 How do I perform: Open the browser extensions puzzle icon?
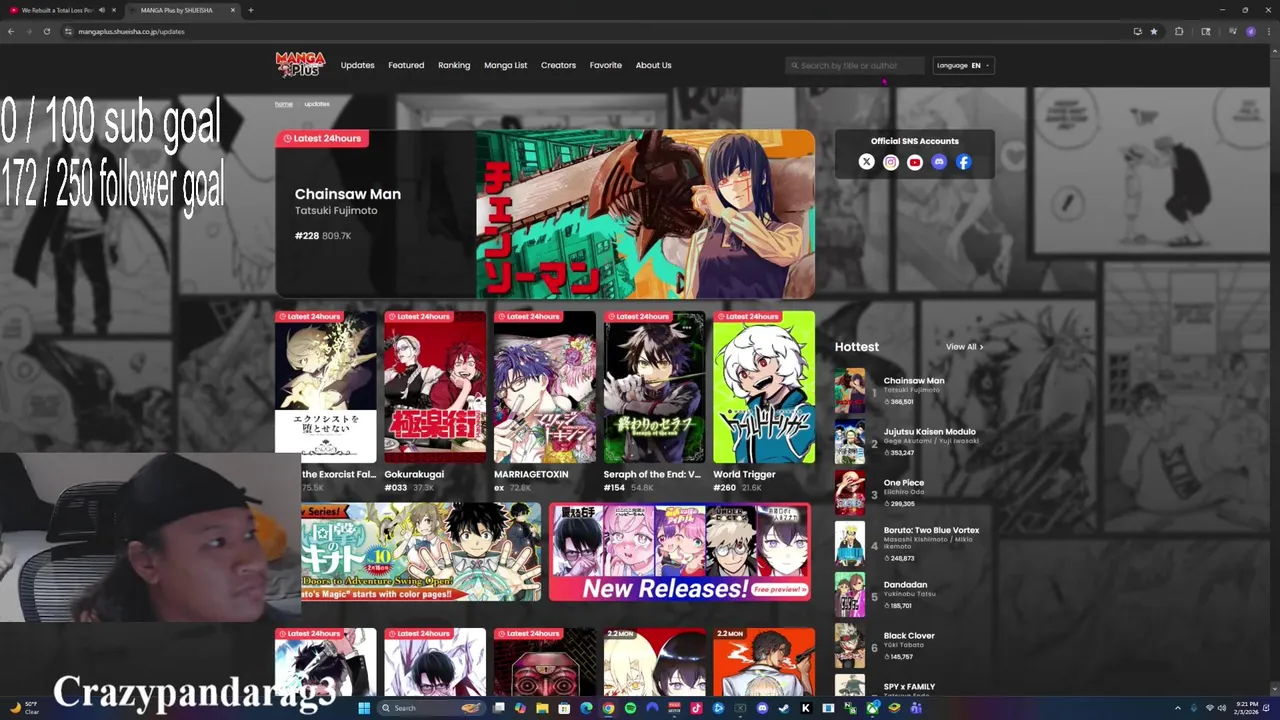click(1179, 31)
